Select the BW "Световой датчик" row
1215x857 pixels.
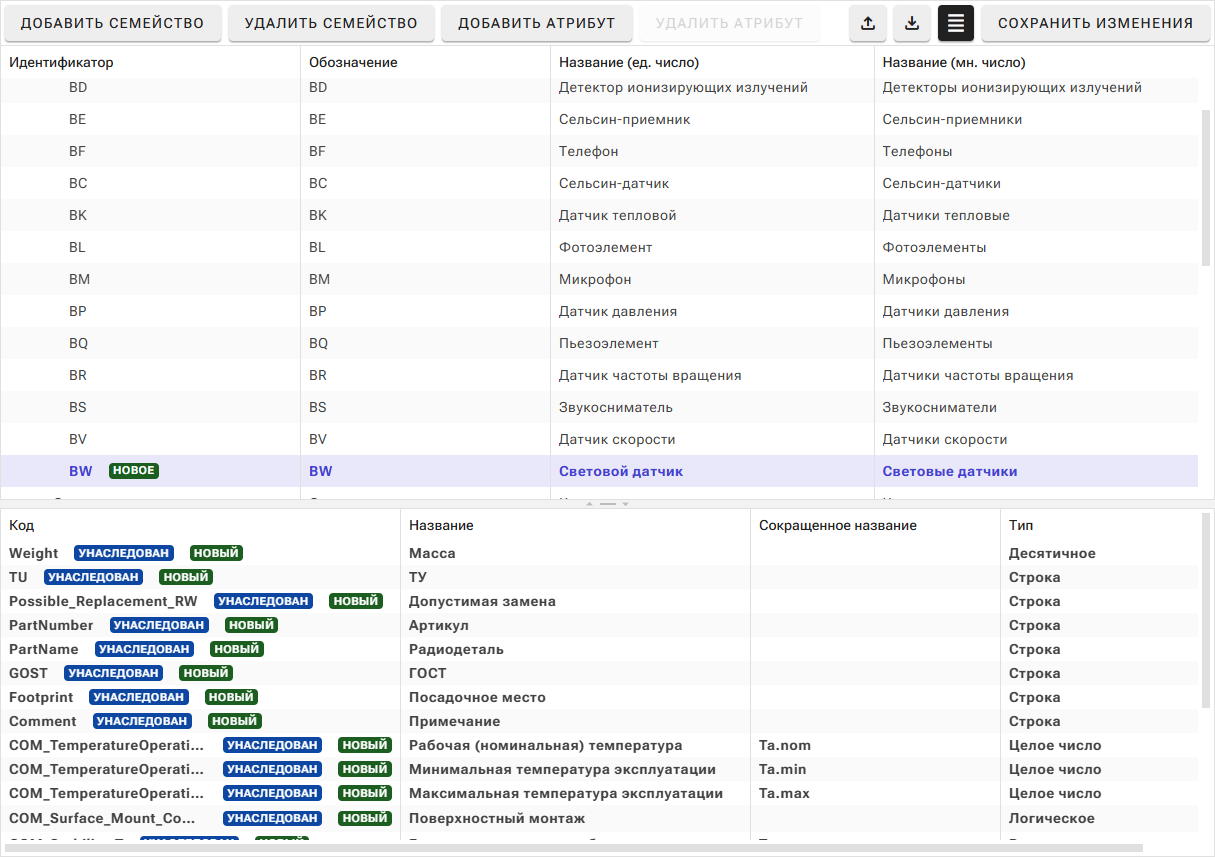620,471
